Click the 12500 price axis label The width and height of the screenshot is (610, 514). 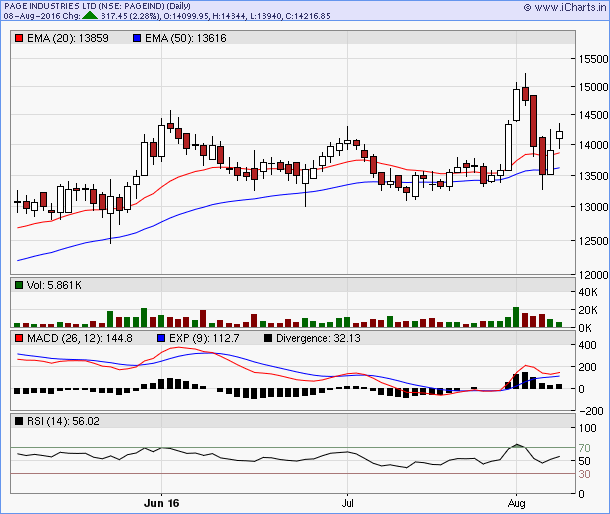(593, 241)
